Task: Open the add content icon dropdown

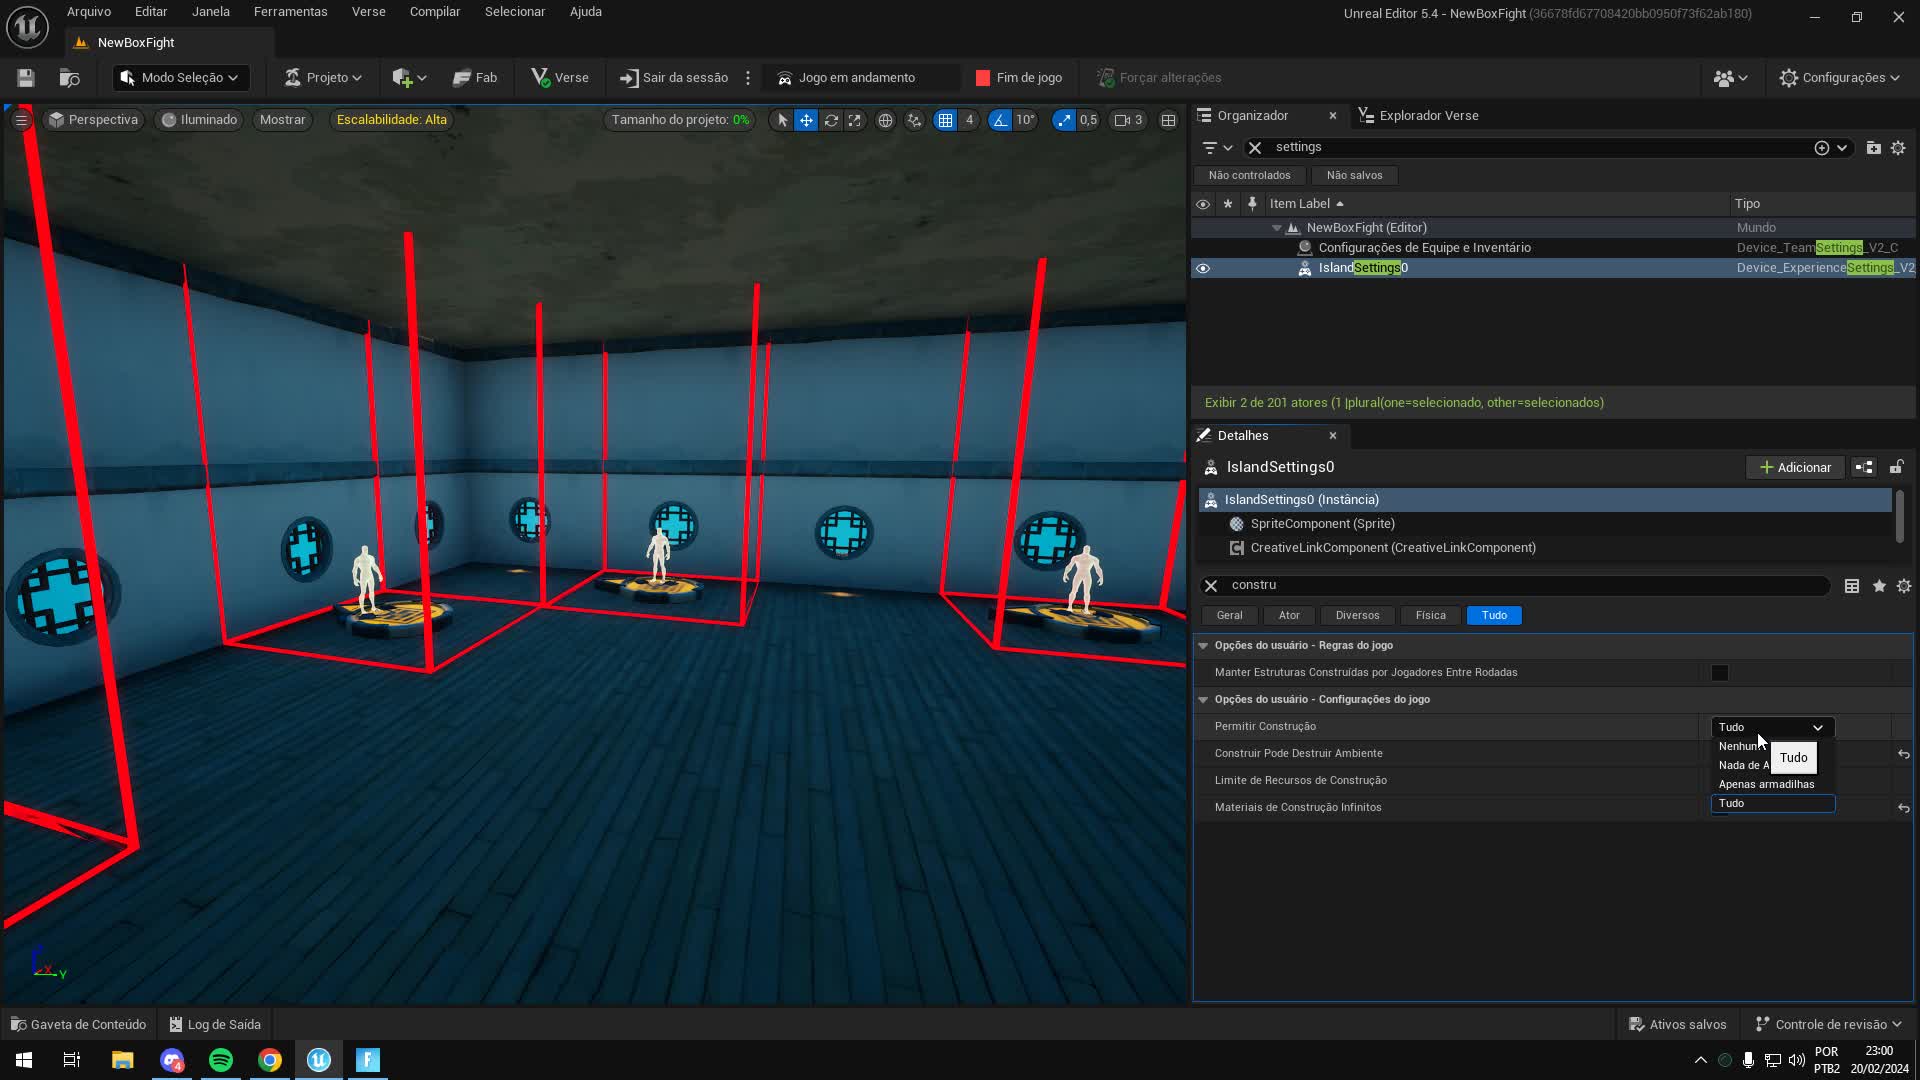Action: click(x=409, y=78)
